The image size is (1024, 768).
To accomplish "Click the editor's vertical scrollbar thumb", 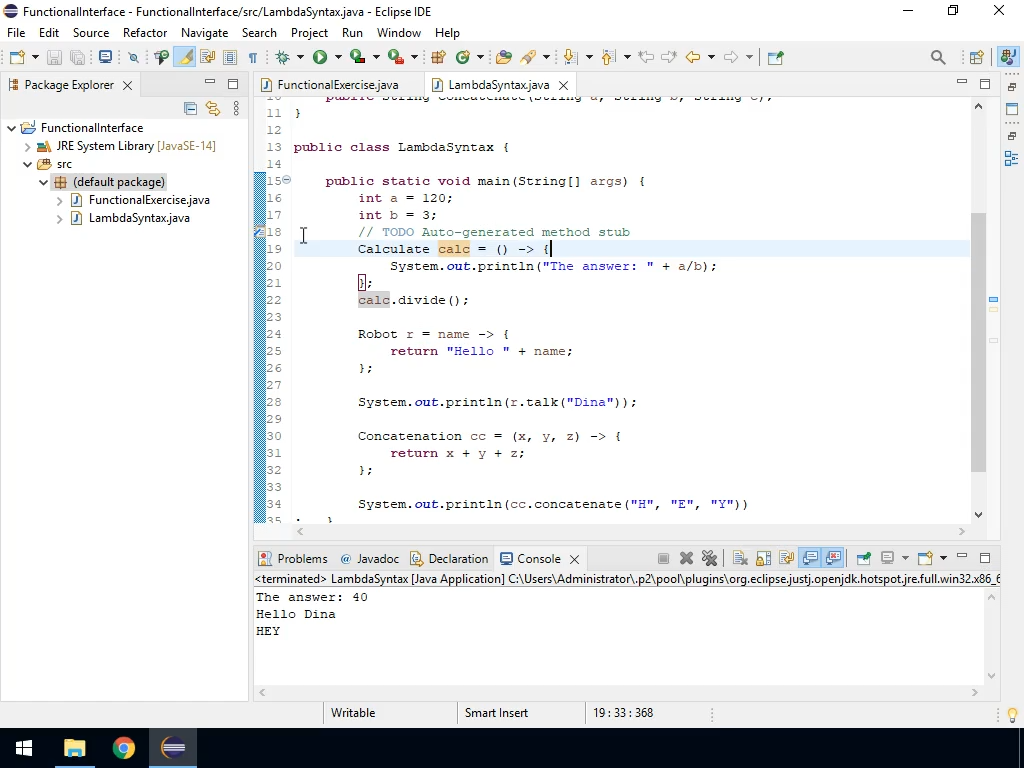I will click(x=978, y=340).
